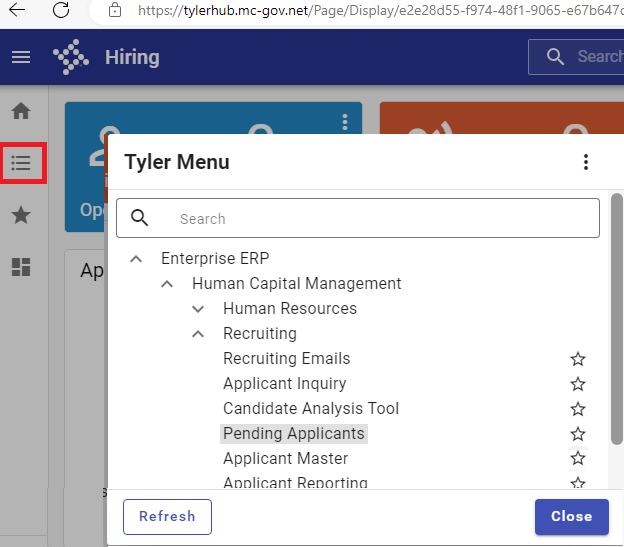
Task: Select Human Capital Management label
Action: 296,284
